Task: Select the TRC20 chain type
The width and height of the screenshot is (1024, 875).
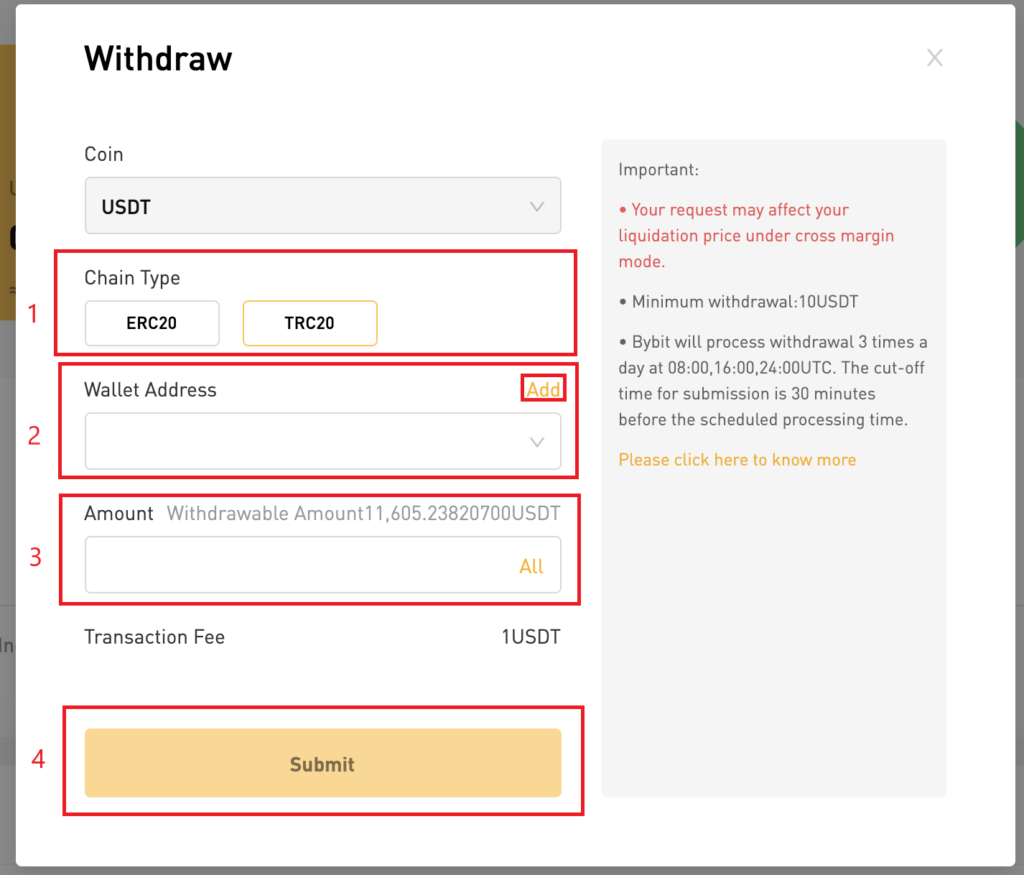Action: [309, 323]
